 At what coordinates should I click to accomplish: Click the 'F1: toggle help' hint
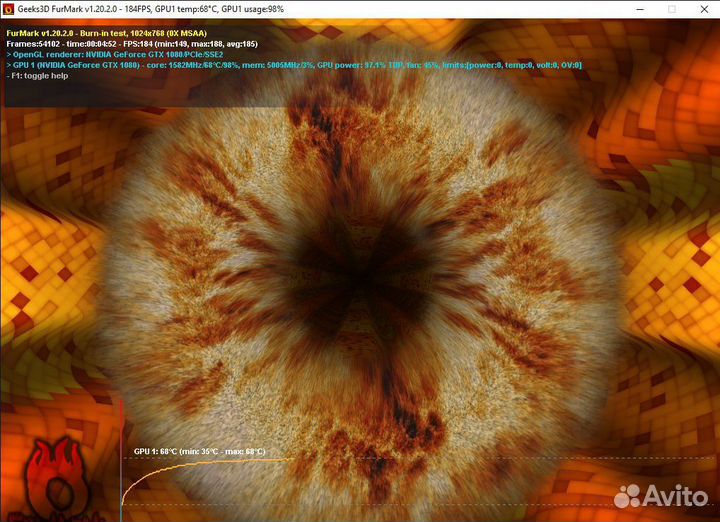pos(37,76)
